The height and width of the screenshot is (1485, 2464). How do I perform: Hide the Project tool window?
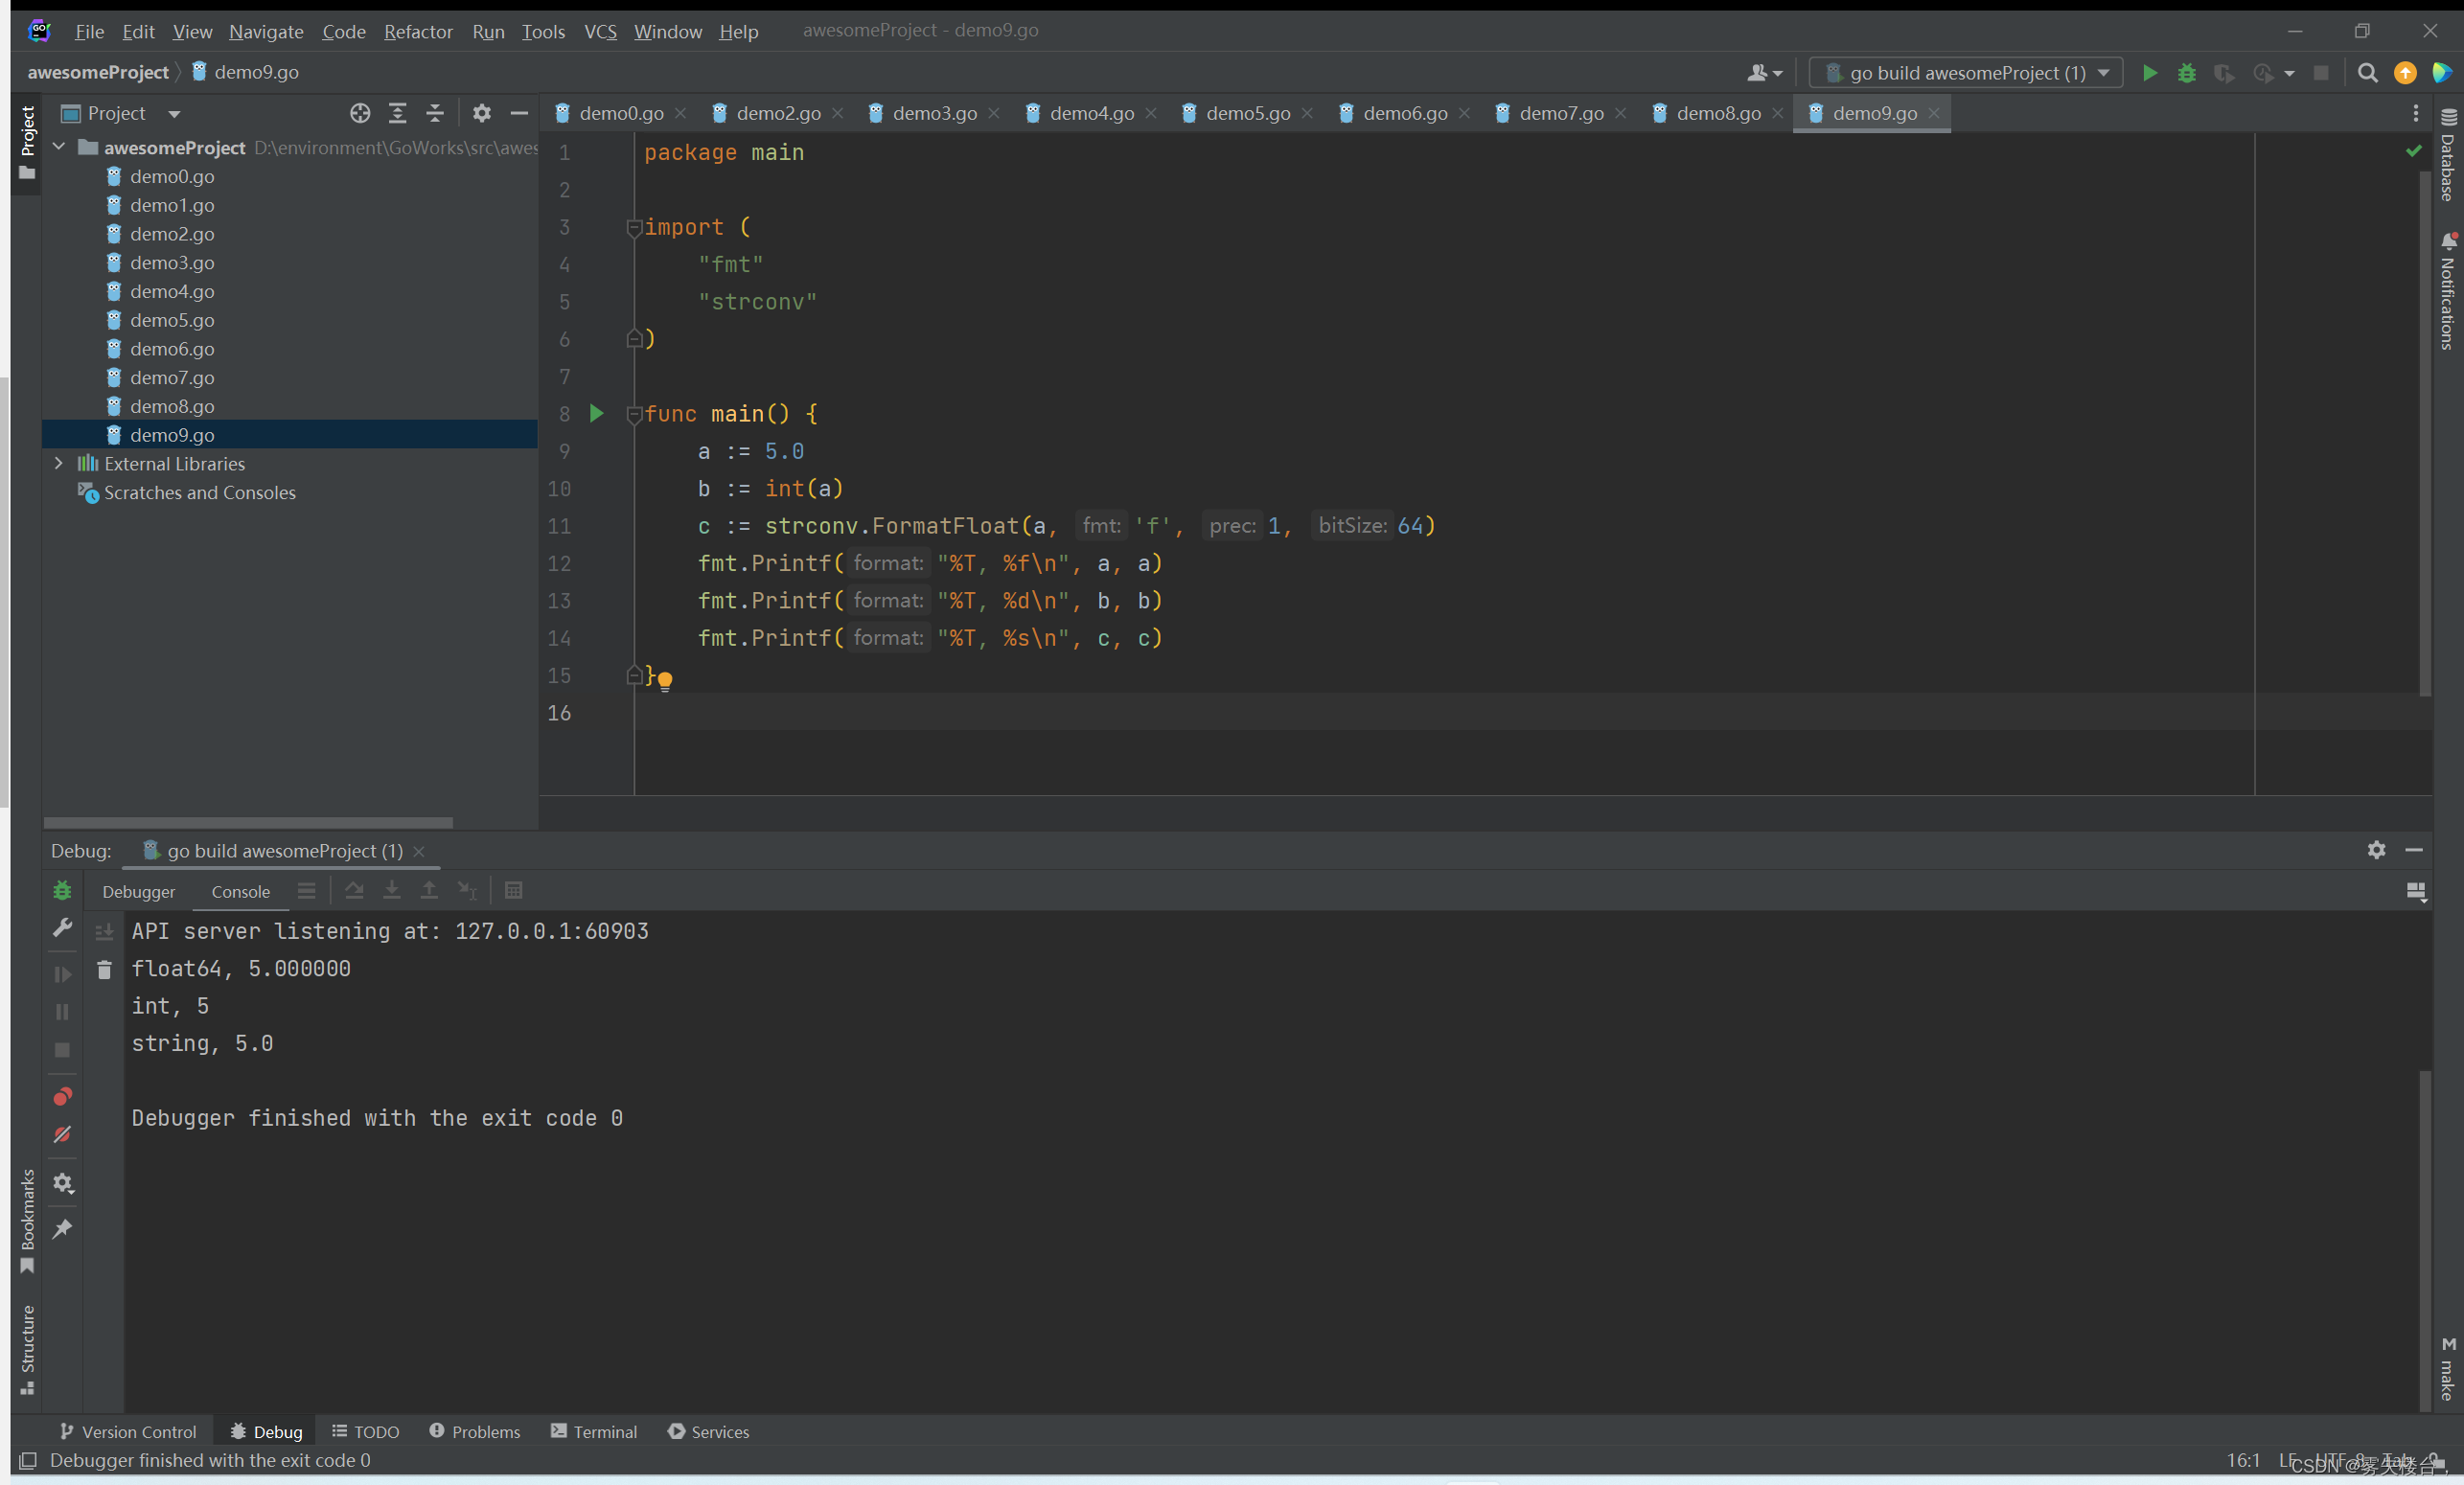(519, 113)
